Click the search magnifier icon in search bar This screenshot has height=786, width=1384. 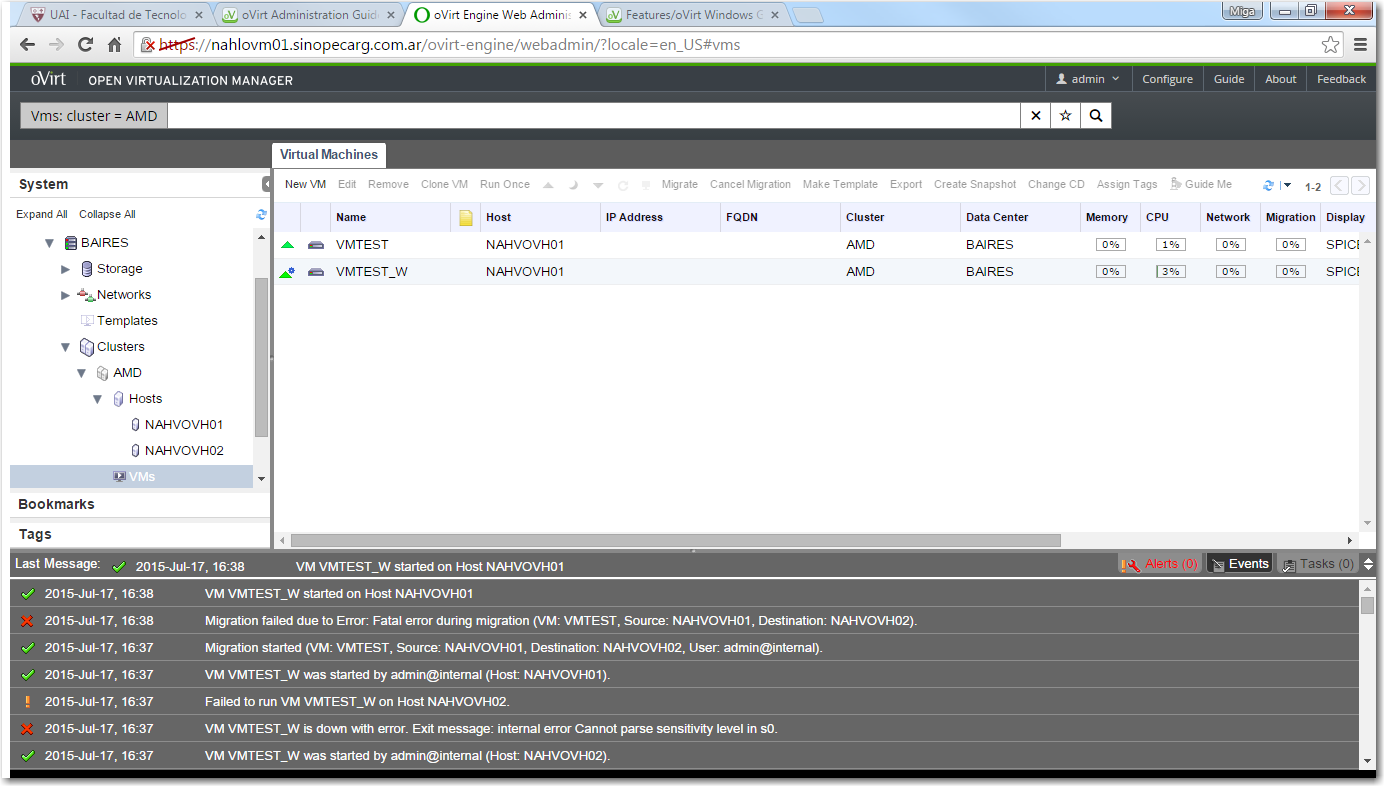(x=1096, y=116)
